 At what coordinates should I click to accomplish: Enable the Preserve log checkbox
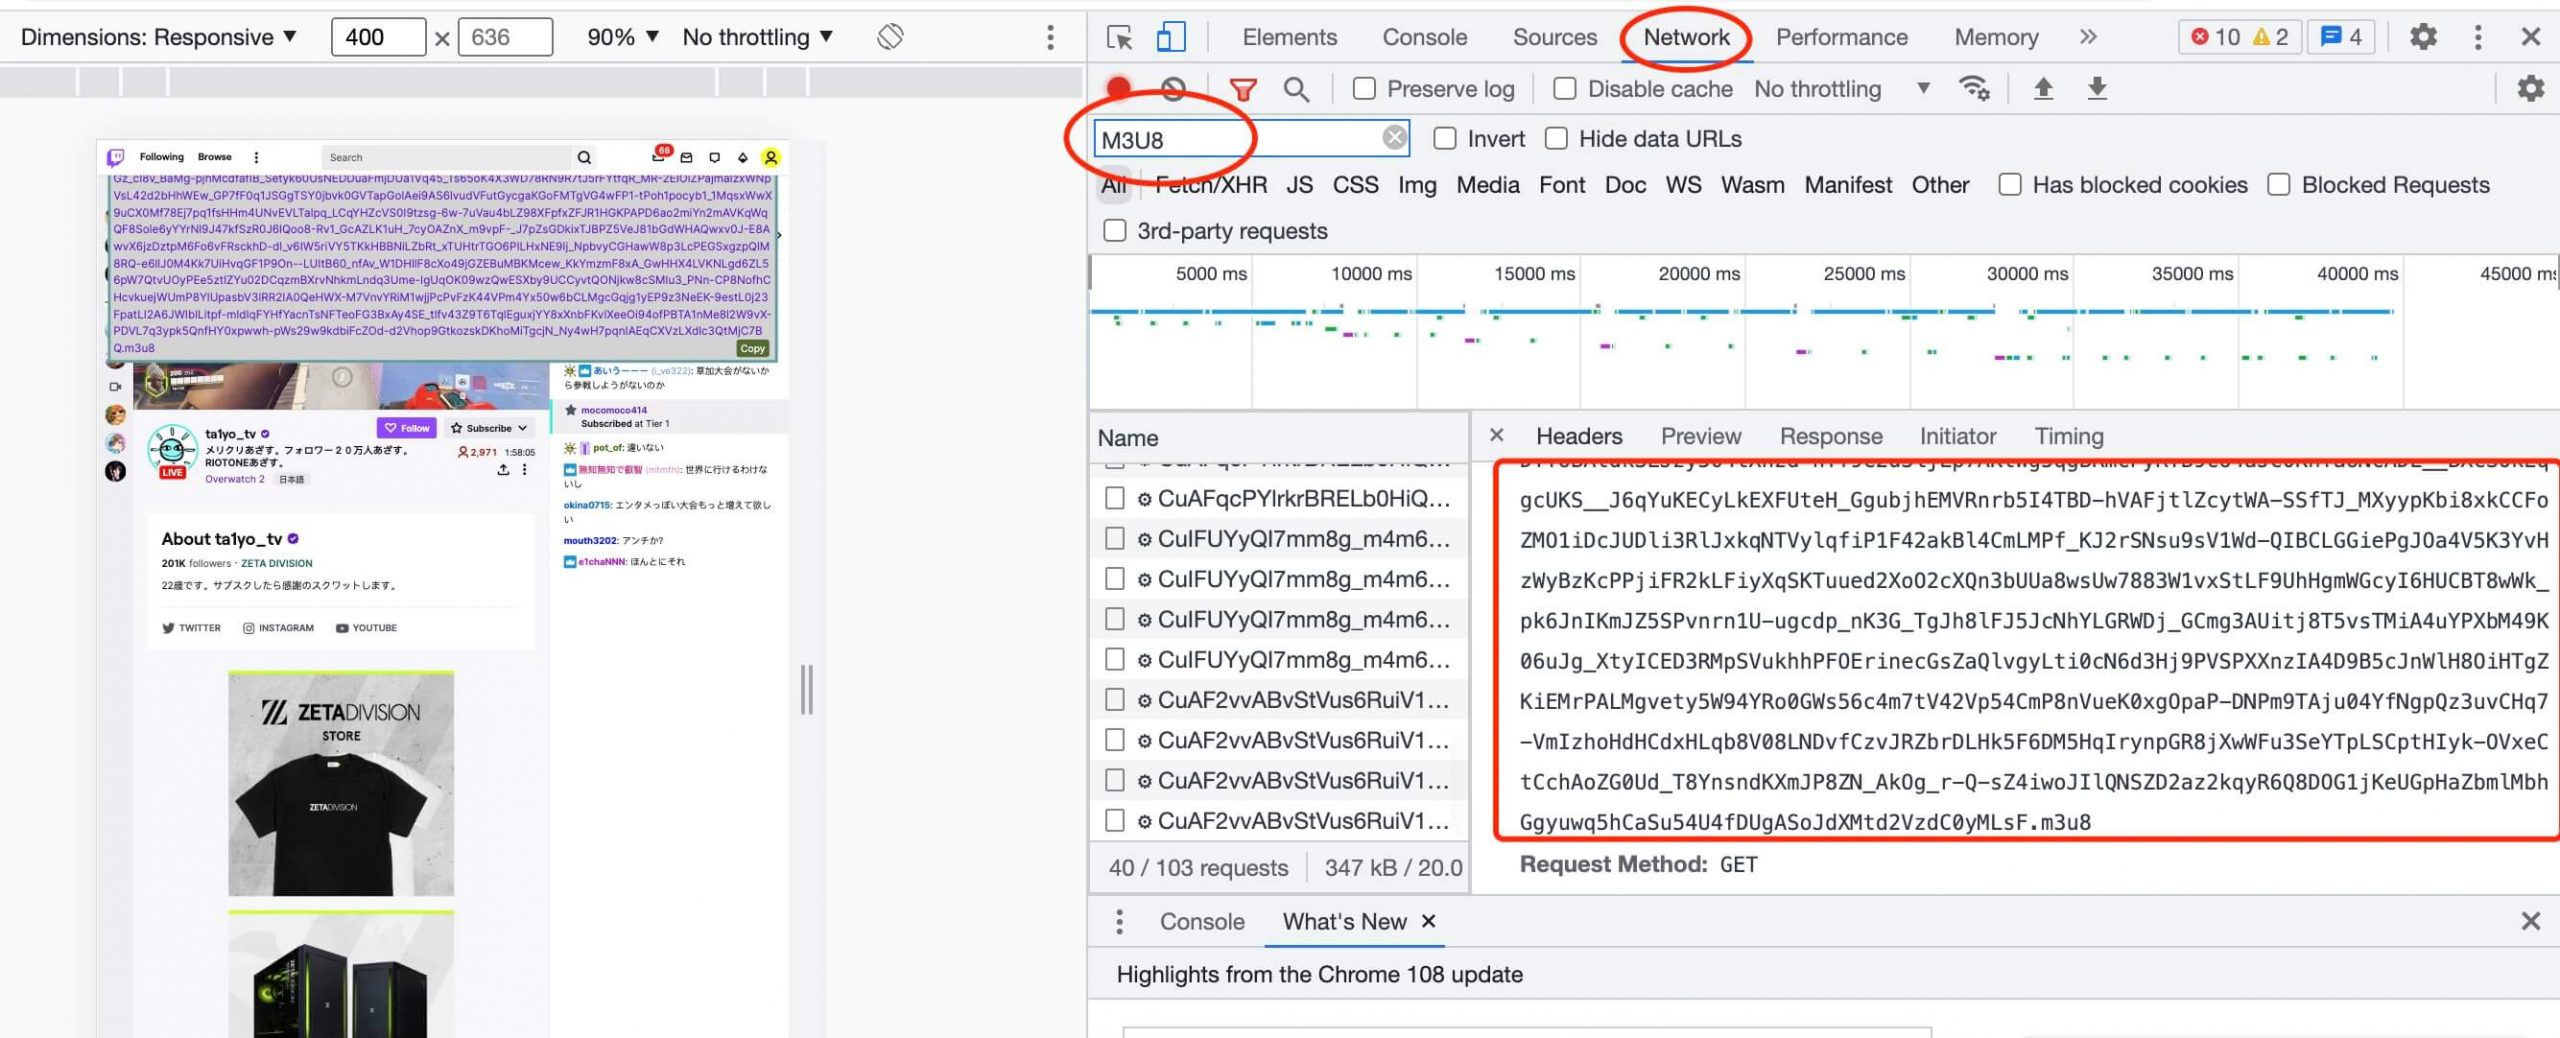[1364, 89]
